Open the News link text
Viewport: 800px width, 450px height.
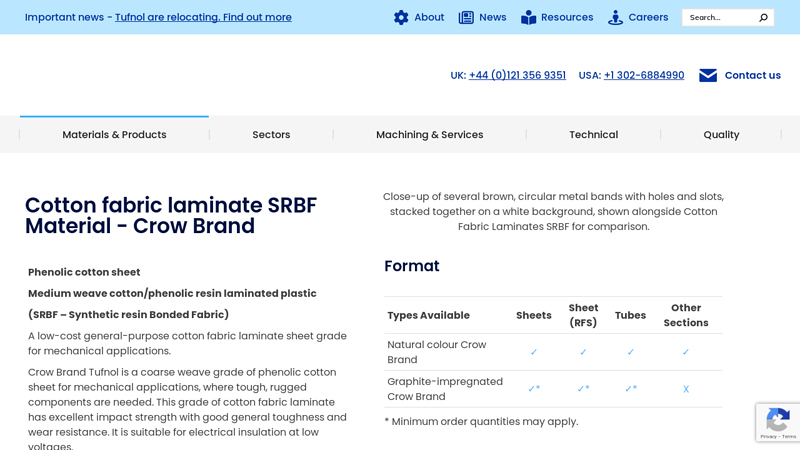[x=493, y=17]
